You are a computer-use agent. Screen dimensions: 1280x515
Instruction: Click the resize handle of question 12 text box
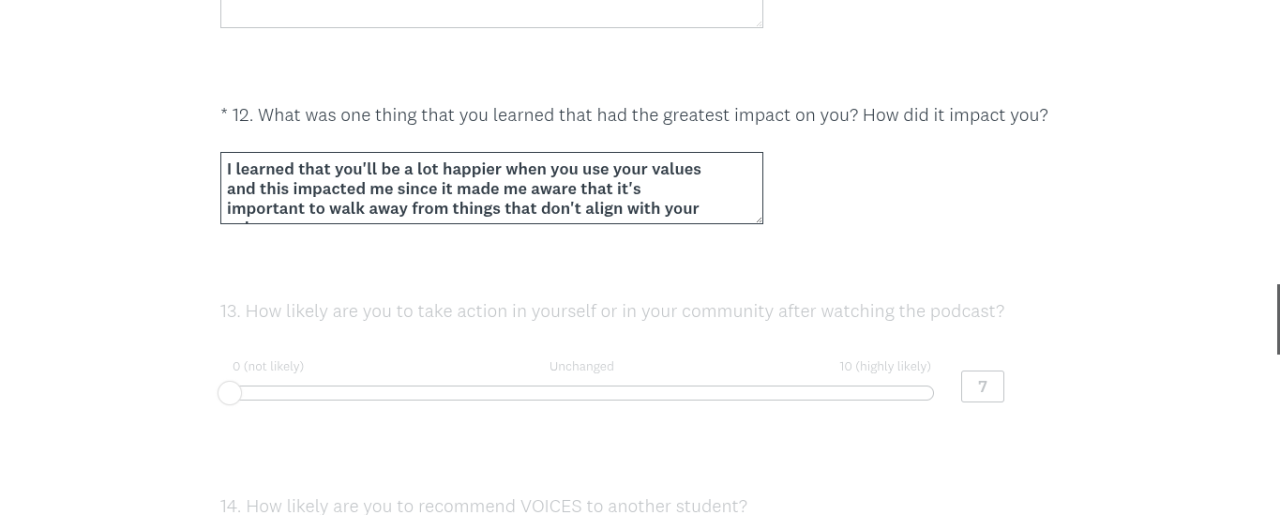[758, 219]
